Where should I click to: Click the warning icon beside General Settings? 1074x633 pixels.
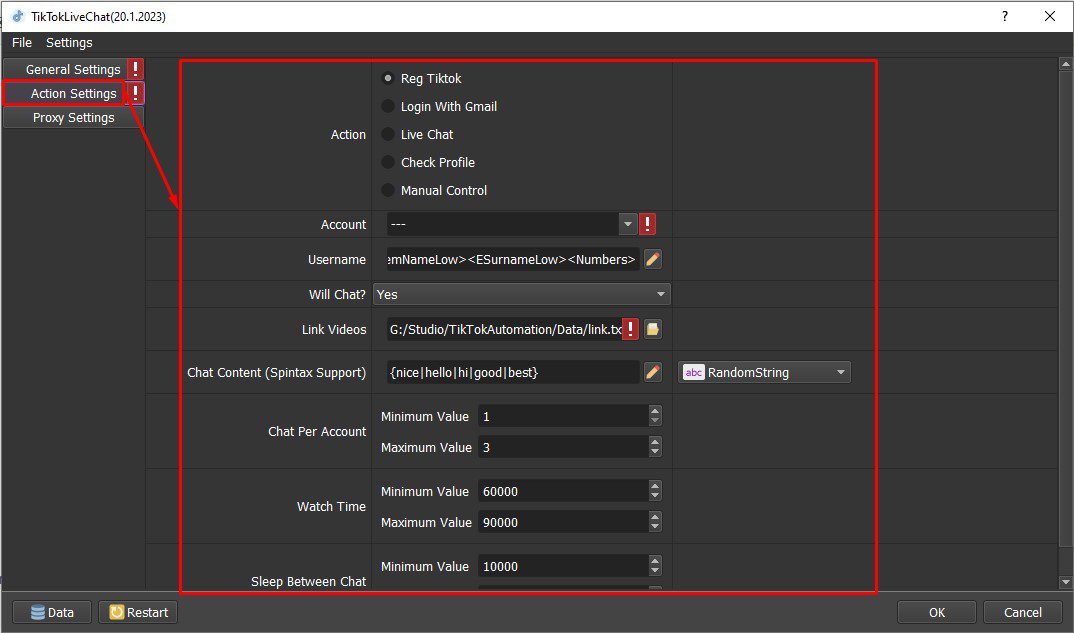pos(136,69)
